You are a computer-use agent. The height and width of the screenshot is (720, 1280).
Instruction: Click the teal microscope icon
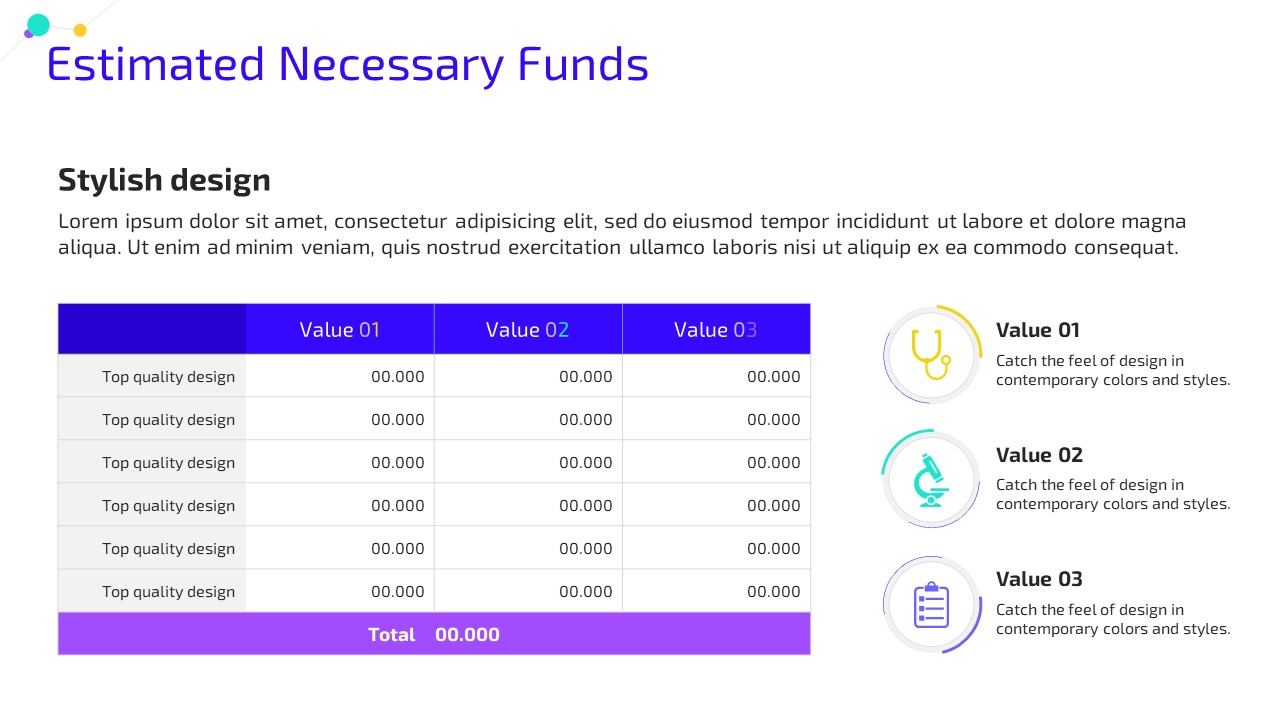pyautogui.click(x=932, y=480)
